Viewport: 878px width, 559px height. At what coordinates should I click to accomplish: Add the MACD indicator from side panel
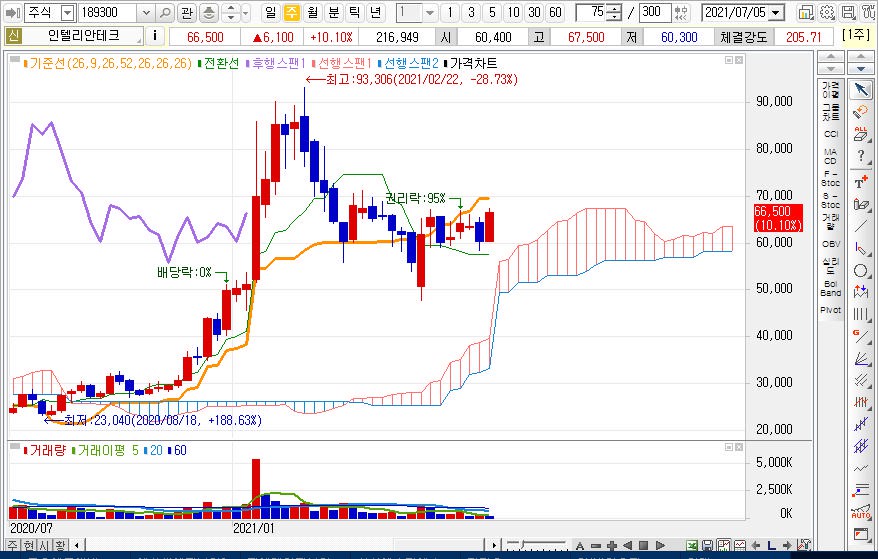pyautogui.click(x=831, y=156)
